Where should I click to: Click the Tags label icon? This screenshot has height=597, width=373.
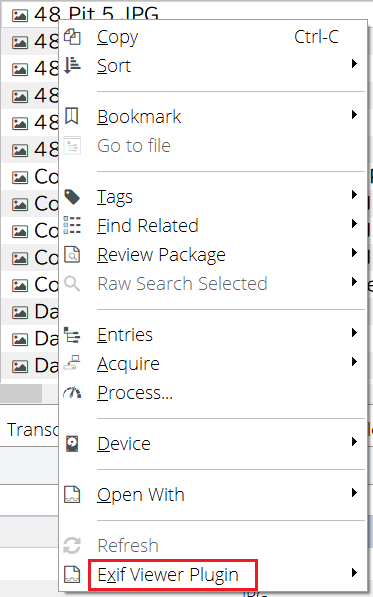72,197
